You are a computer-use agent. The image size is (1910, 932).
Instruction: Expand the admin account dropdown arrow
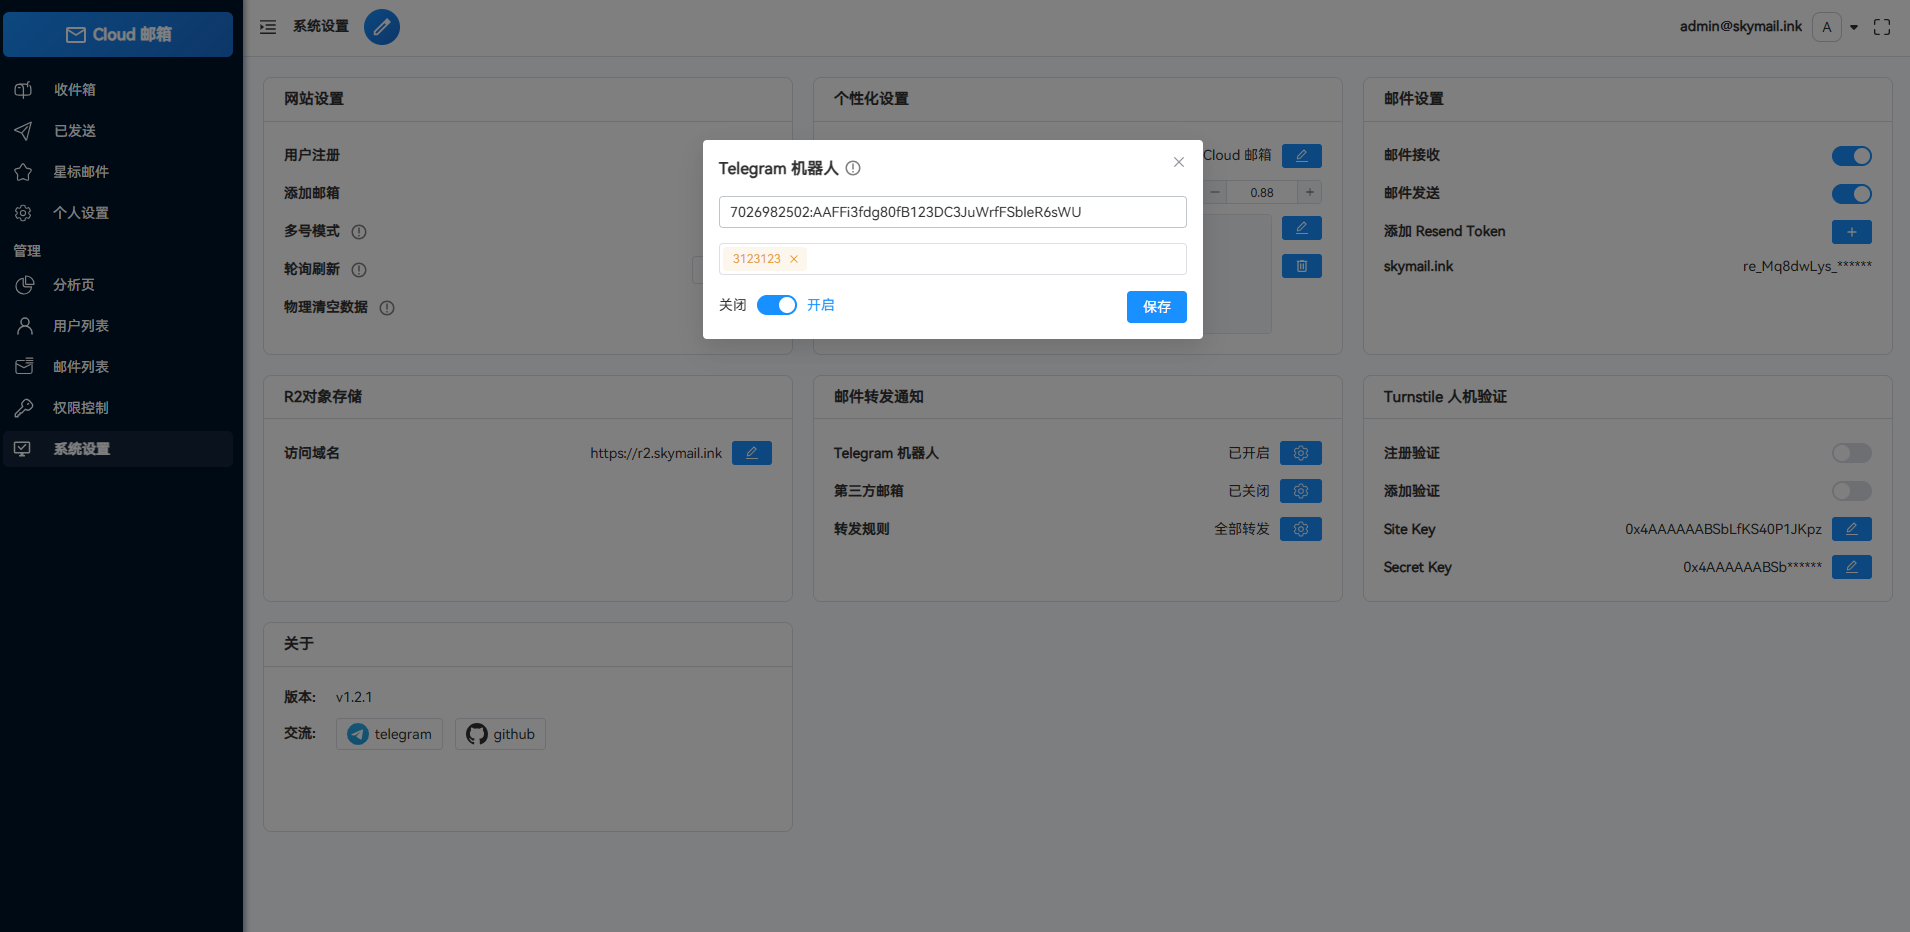click(1854, 28)
